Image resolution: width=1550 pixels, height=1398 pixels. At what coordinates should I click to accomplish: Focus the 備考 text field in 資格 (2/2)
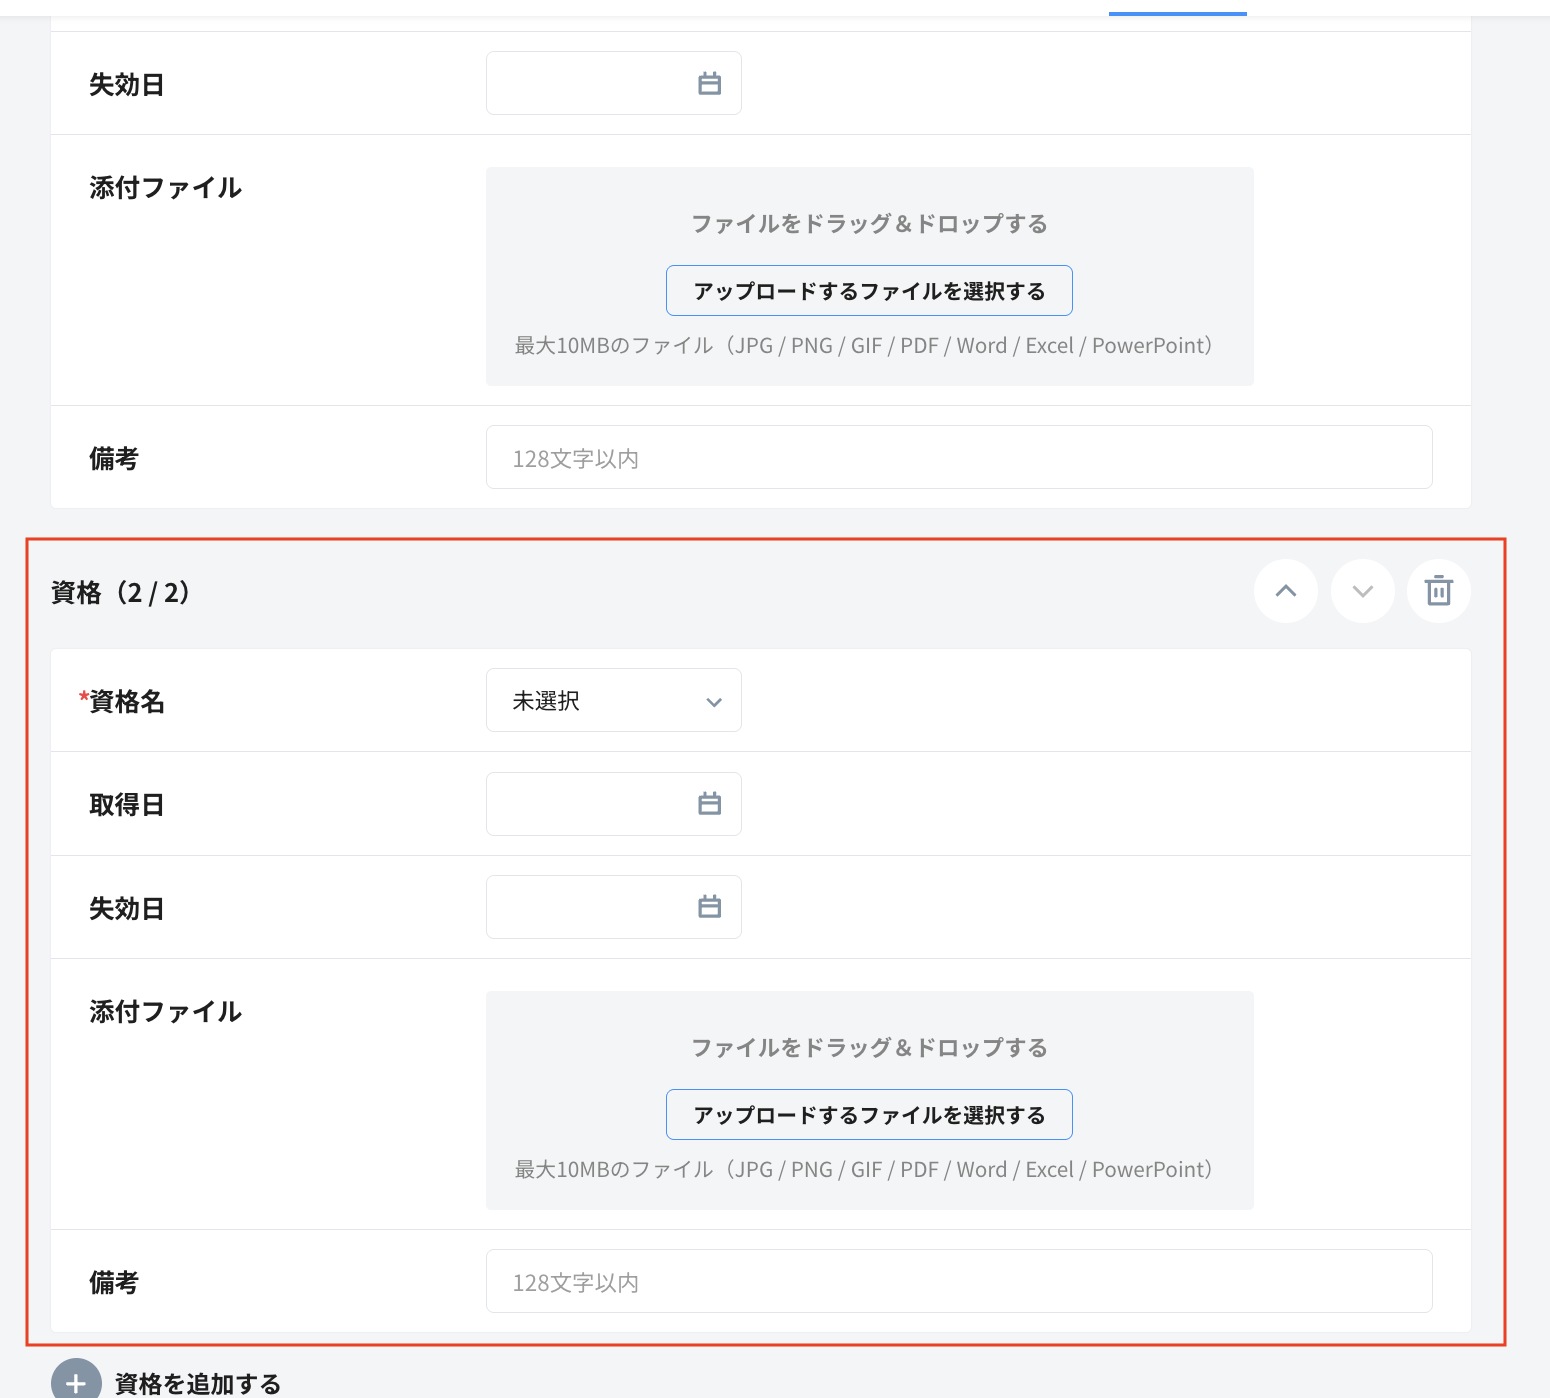point(958,1281)
